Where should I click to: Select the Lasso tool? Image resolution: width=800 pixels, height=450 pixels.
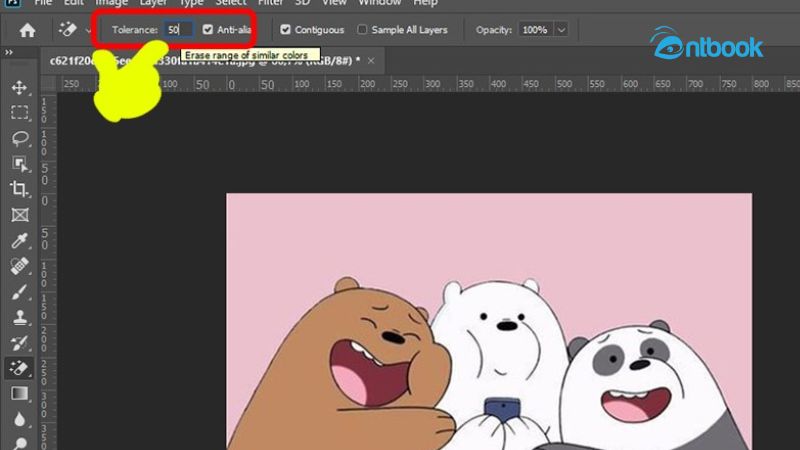19,138
